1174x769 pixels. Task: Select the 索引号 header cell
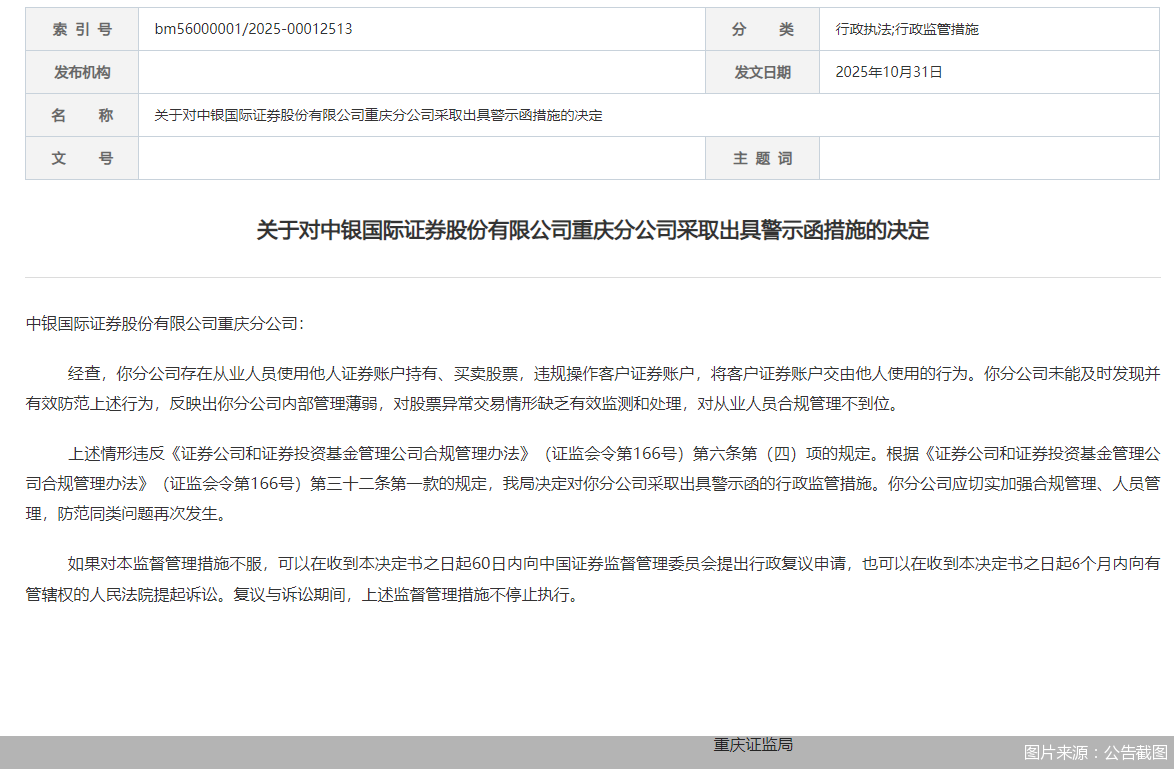click(81, 29)
